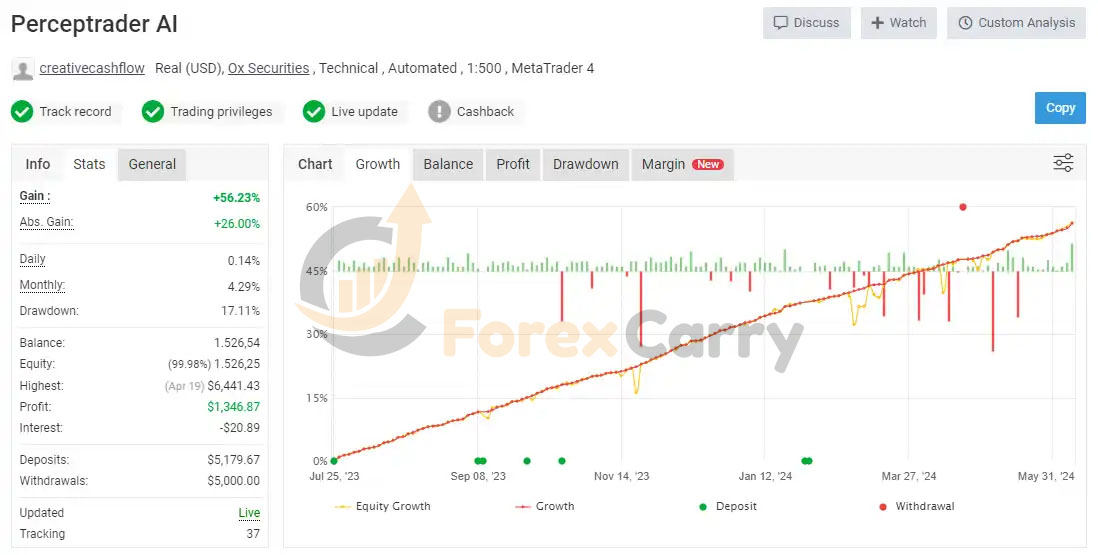Click the -$20.89 interest value
This screenshot has height=555, width=1098.
point(239,428)
